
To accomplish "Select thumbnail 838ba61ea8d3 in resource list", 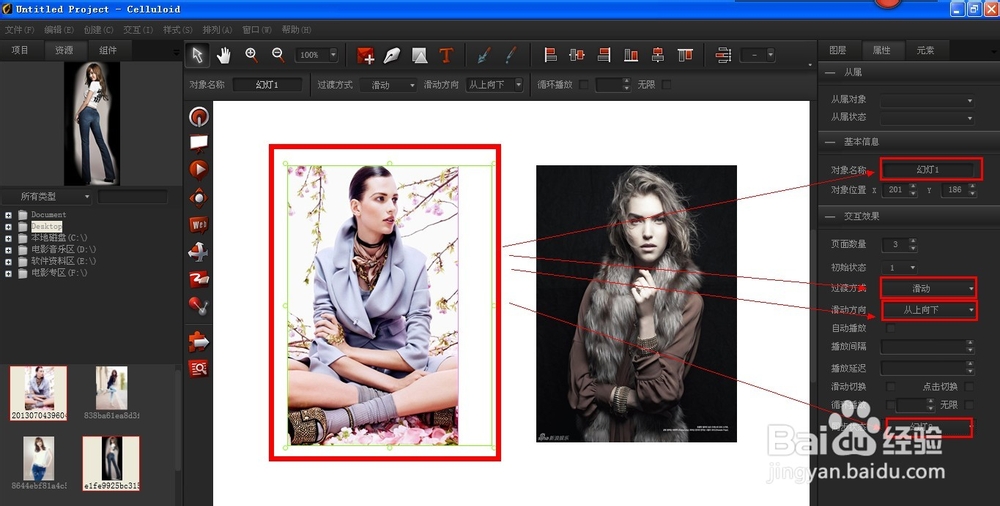I will click(112, 393).
